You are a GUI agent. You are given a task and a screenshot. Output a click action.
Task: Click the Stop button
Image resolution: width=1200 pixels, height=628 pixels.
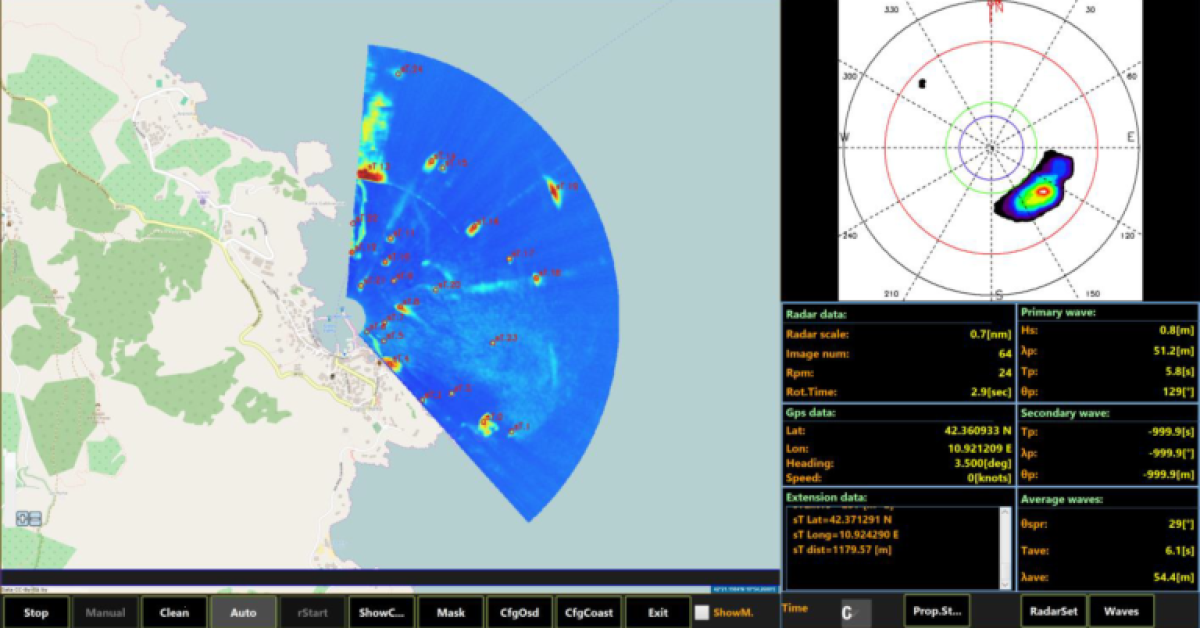pyautogui.click(x=36, y=612)
